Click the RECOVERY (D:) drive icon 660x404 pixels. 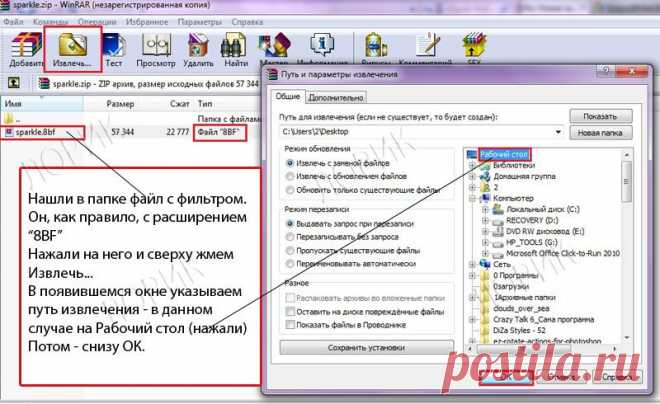[x=498, y=221]
